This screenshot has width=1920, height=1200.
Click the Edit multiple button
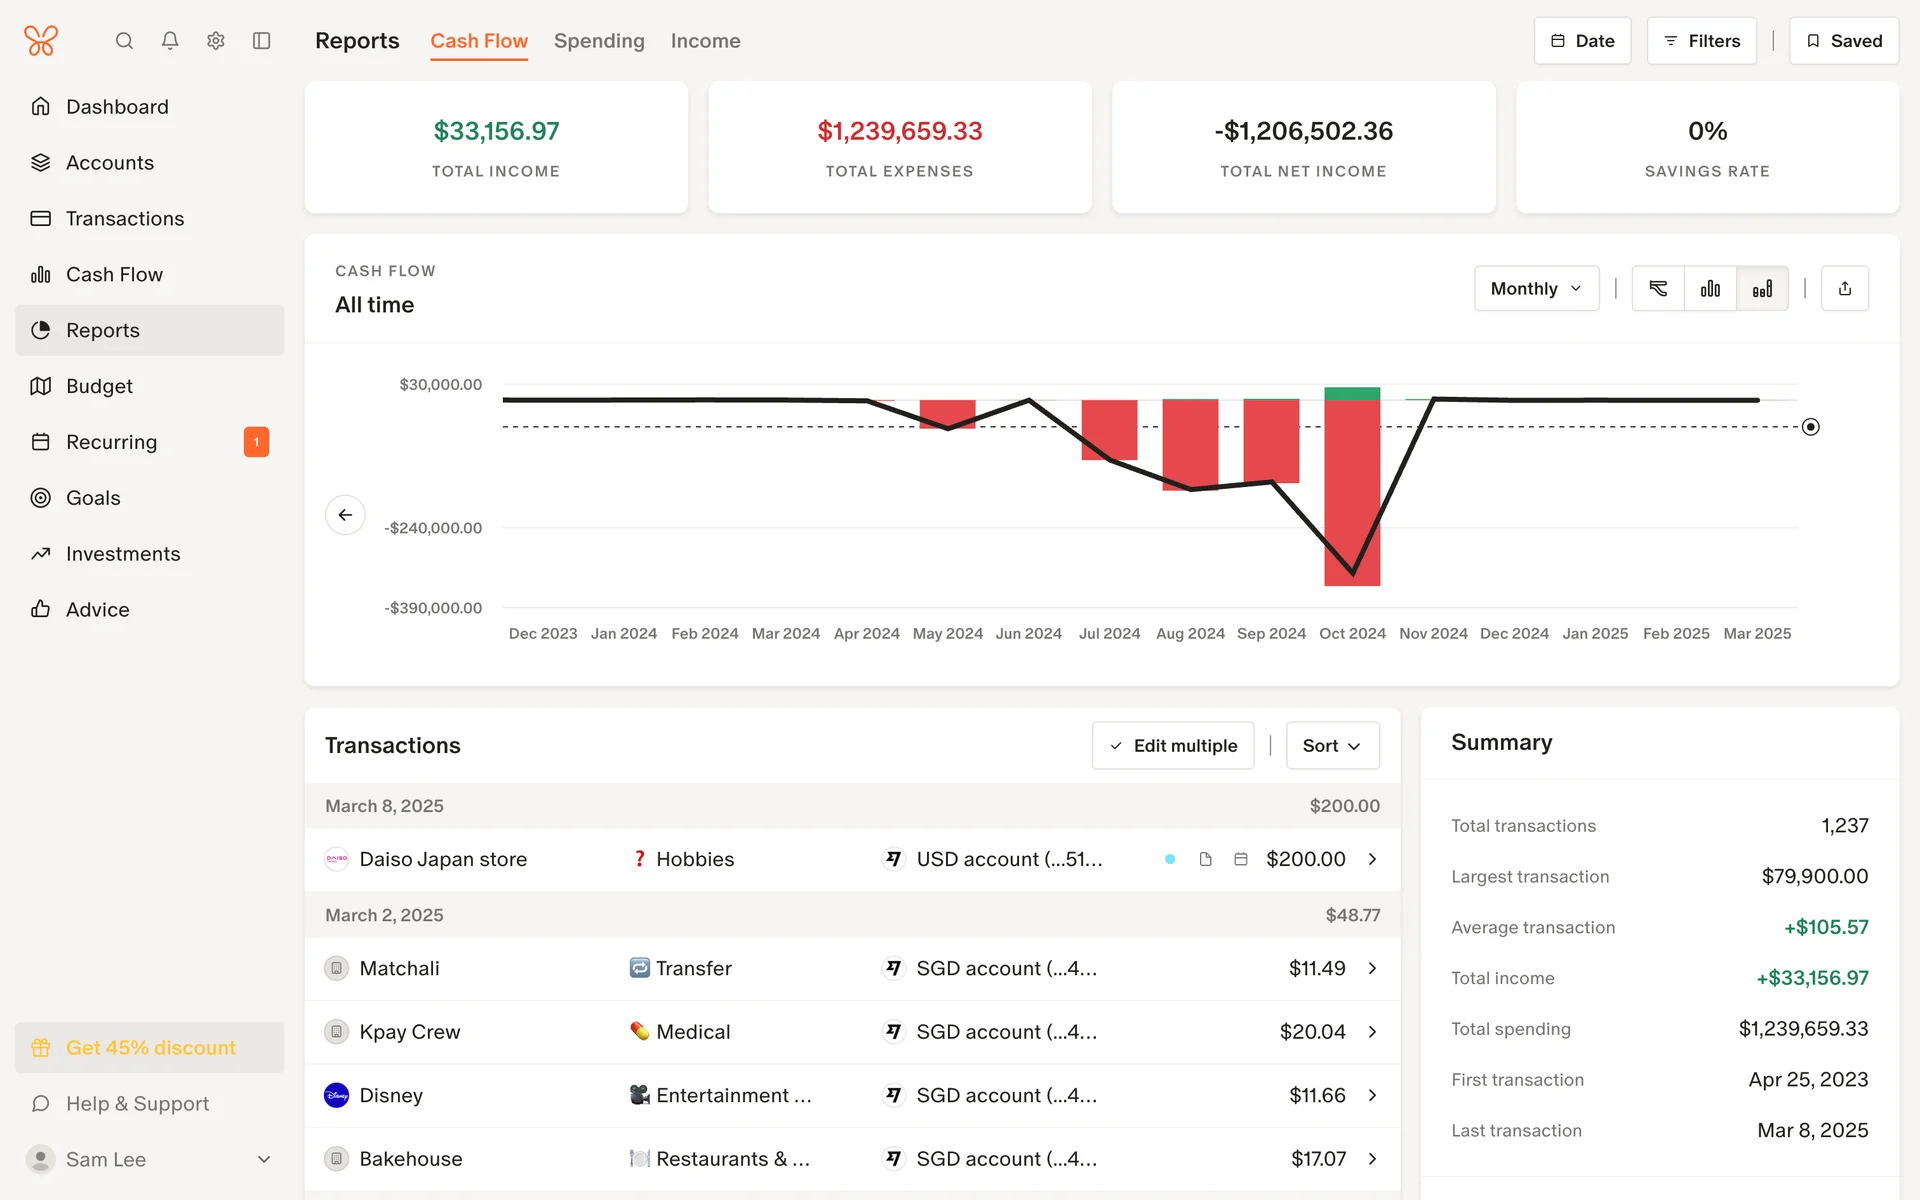pos(1173,746)
